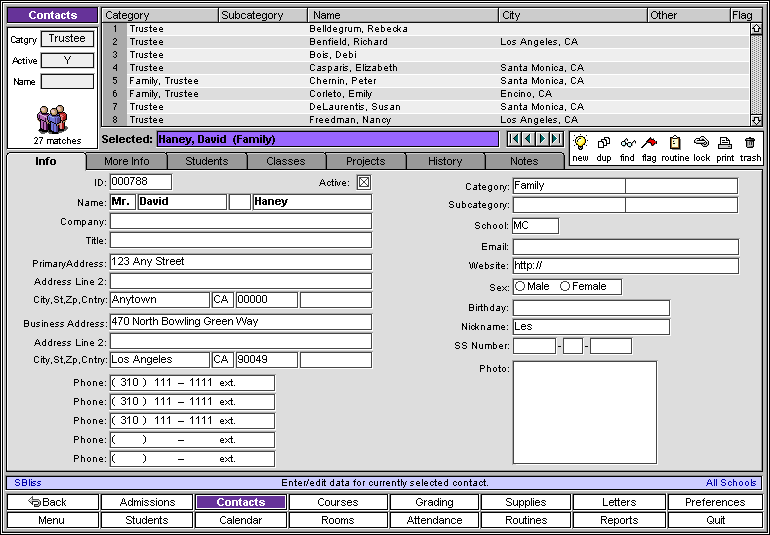
Task: Click the list scroll down arrow
Action: click(x=756, y=120)
